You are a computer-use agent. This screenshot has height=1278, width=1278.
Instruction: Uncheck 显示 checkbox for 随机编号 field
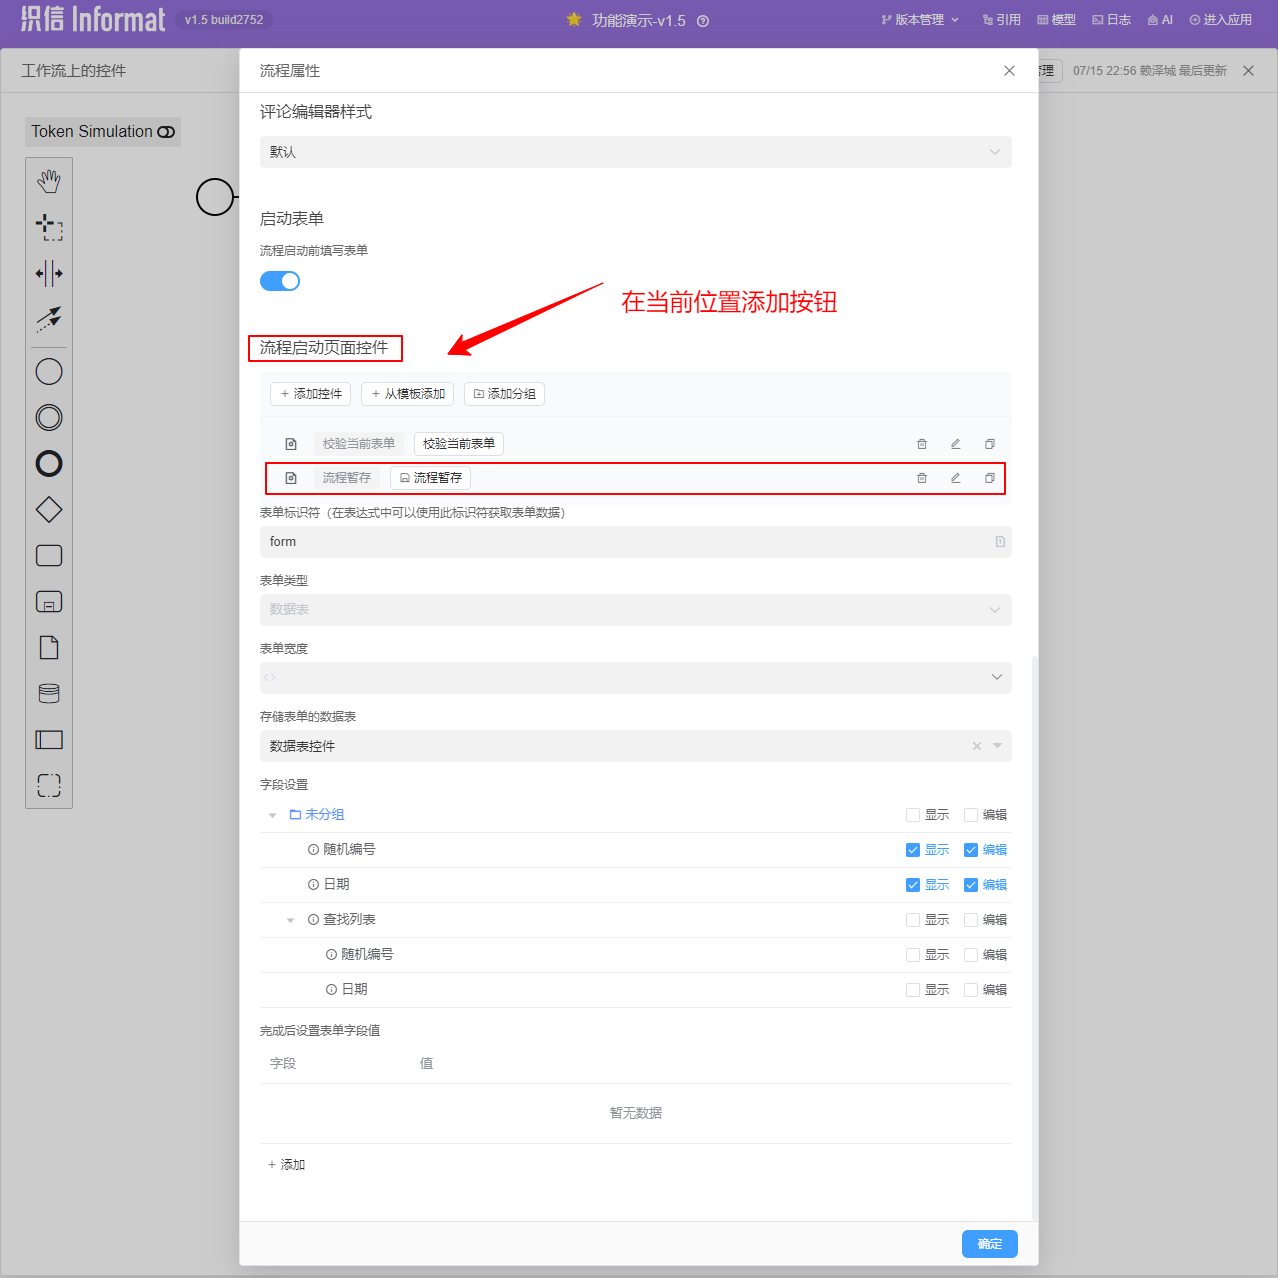click(913, 850)
